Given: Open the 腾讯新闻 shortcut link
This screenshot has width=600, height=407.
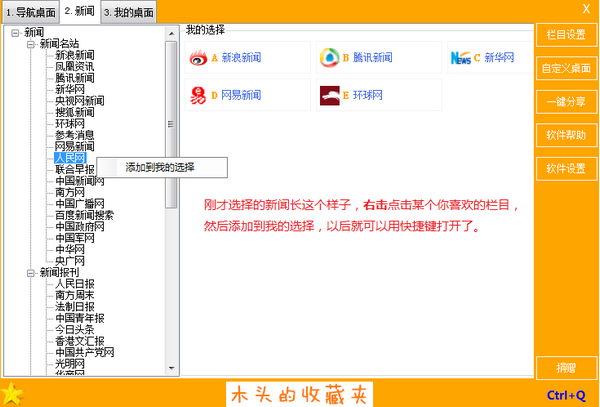Looking at the screenshot, I should (x=373, y=58).
